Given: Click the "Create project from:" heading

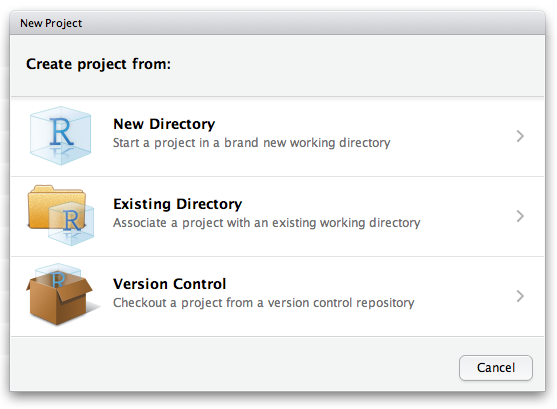Looking at the screenshot, I should point(98,64).
